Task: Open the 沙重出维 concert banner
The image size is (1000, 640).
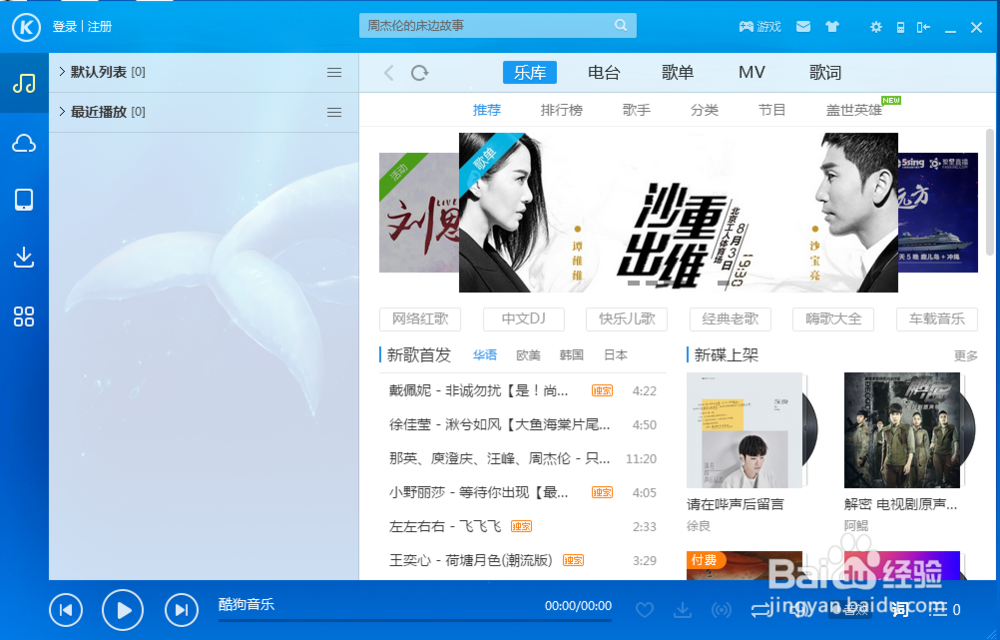Action: pyautogui.click(x=678, y=212)
